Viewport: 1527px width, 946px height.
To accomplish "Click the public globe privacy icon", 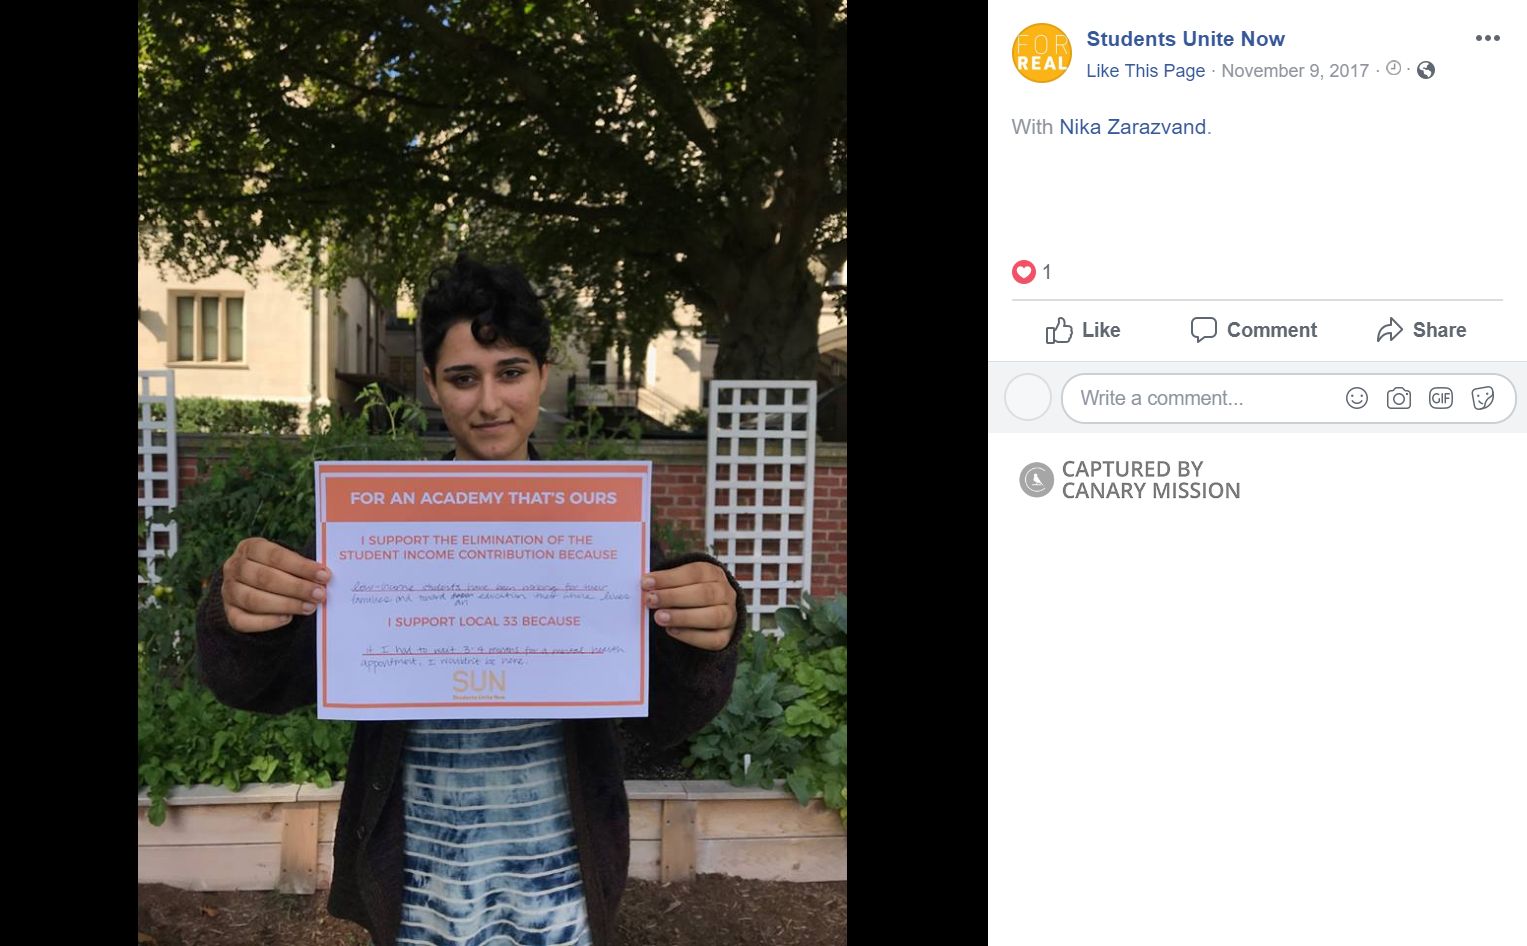I will point(1426,70).
